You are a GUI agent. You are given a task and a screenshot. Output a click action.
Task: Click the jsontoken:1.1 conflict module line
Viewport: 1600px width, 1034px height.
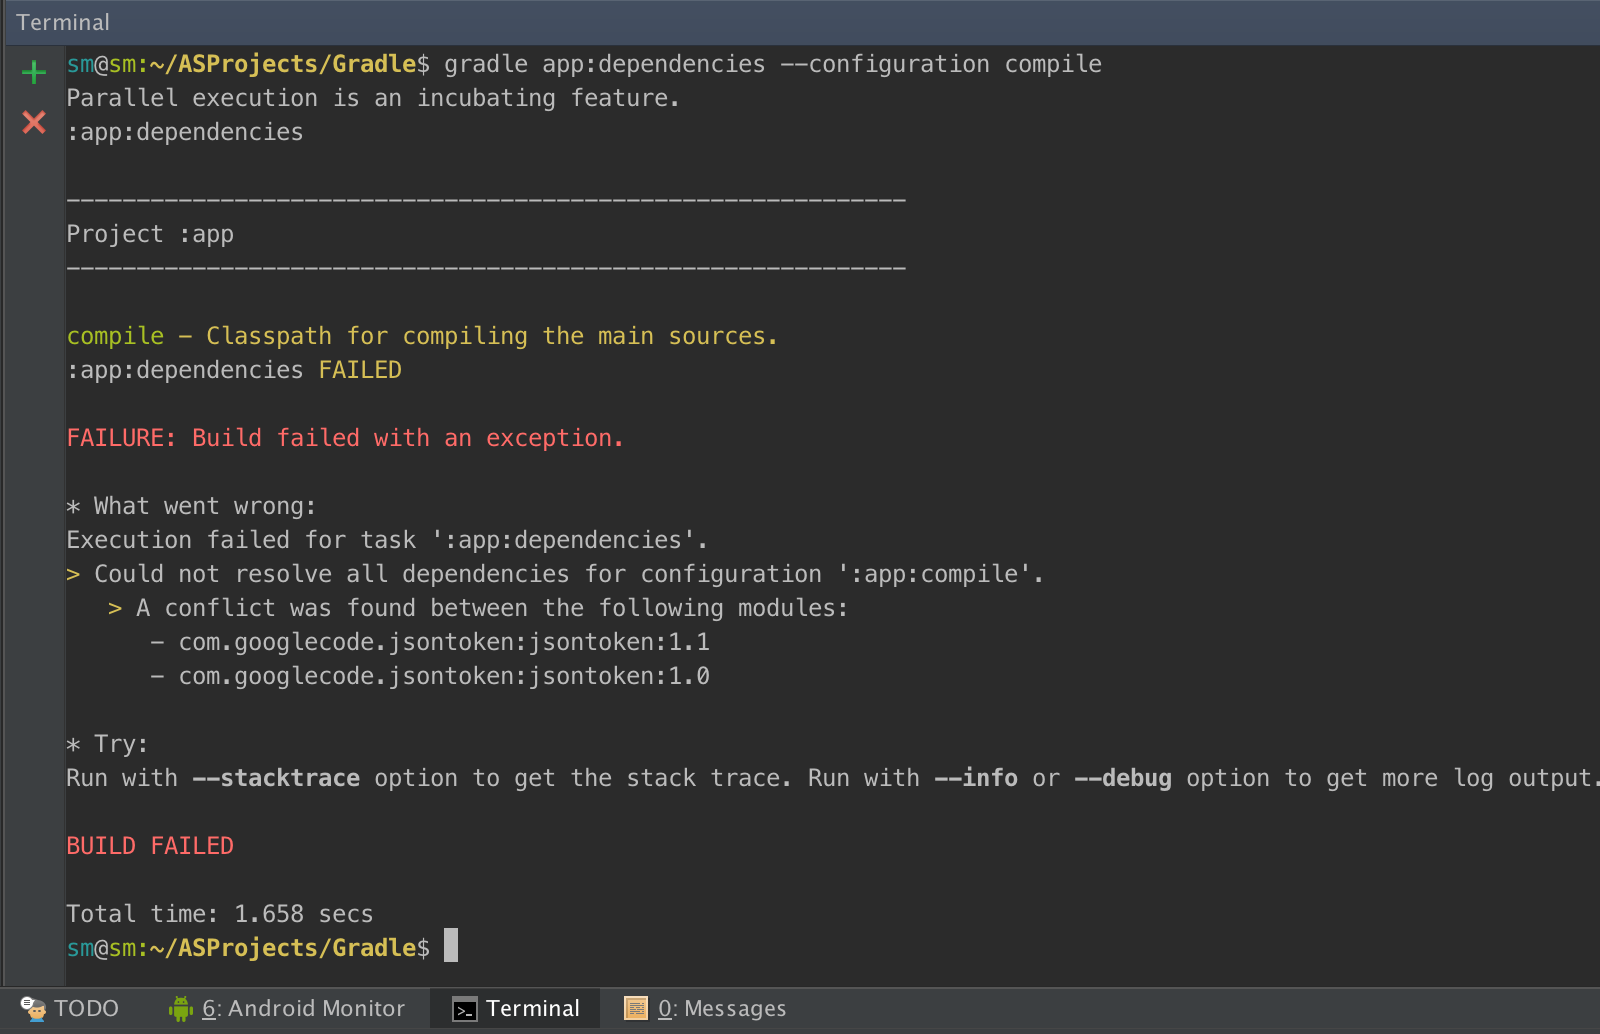tap(444, 642)
